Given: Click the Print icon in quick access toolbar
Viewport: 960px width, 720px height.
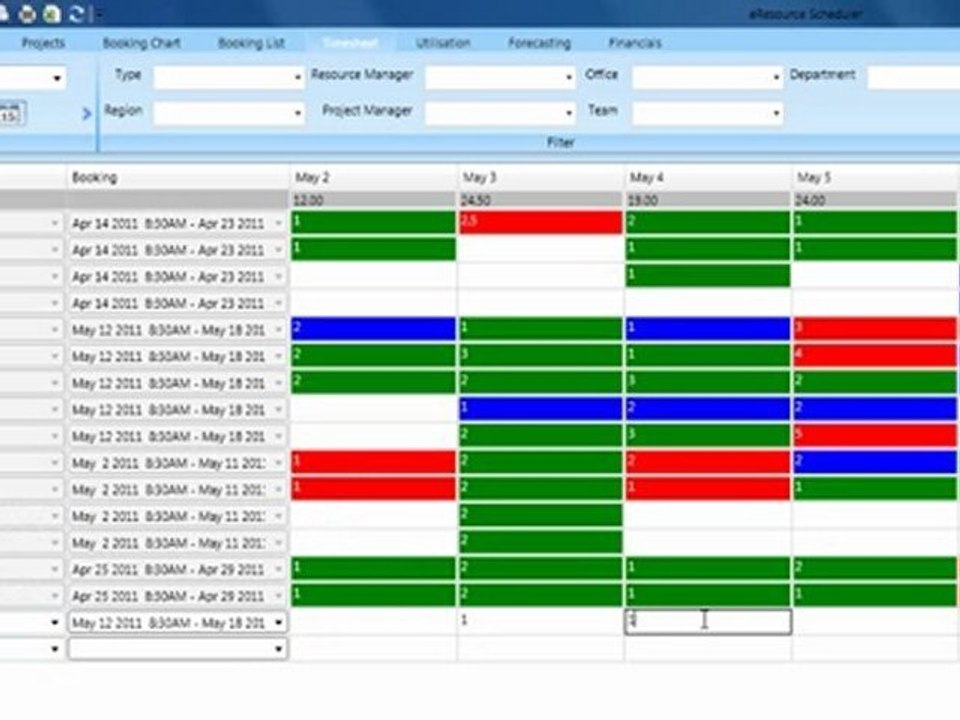Looking at the screenshot, I should coord(28,13).
